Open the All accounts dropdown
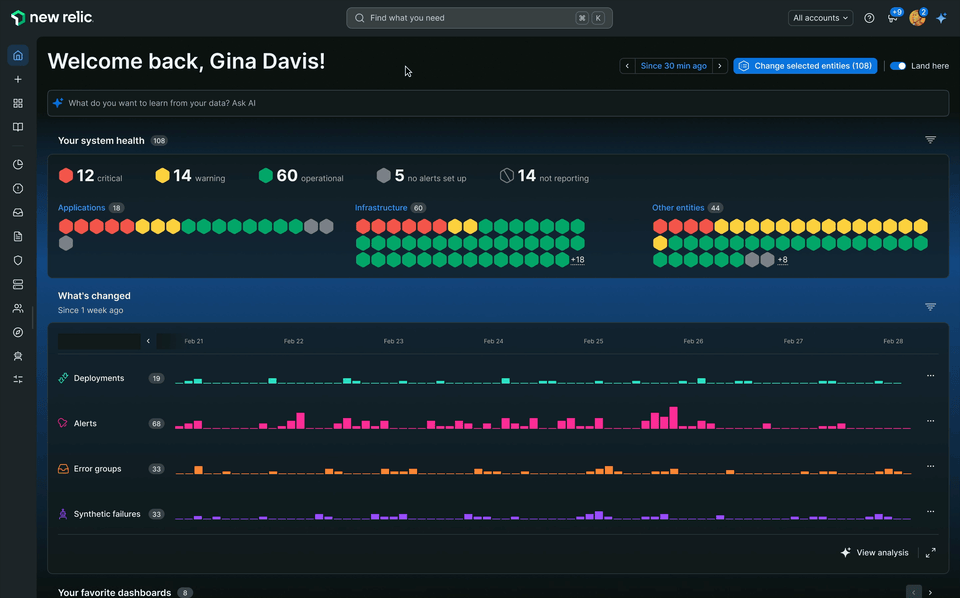Viewport: 960px width, 598px height. pyautogui.click(x=820, y=17)
